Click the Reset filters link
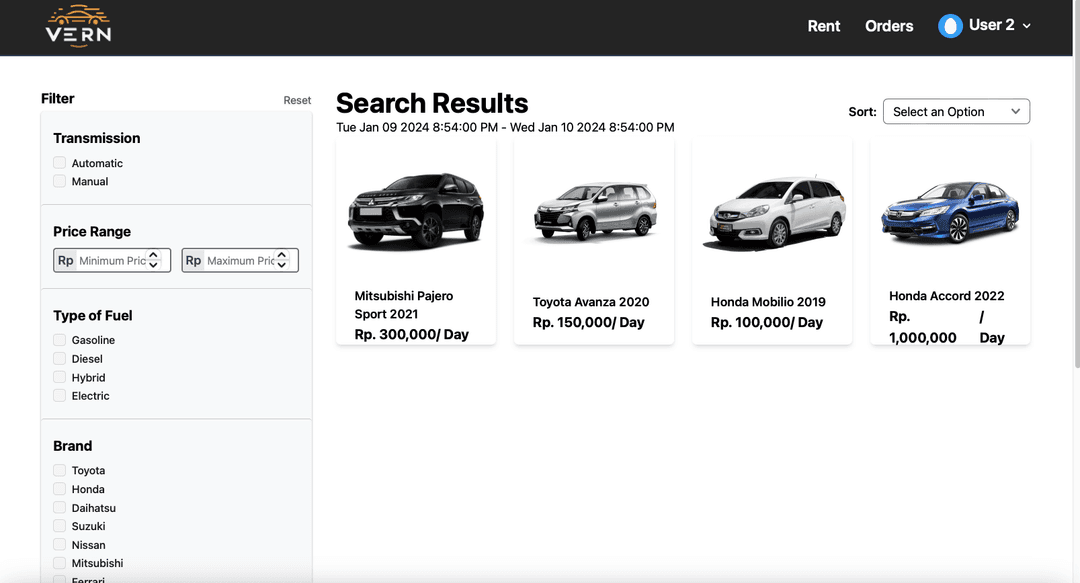The height and width of the screenshot is (583, 1080). click(x=297, y=100)
